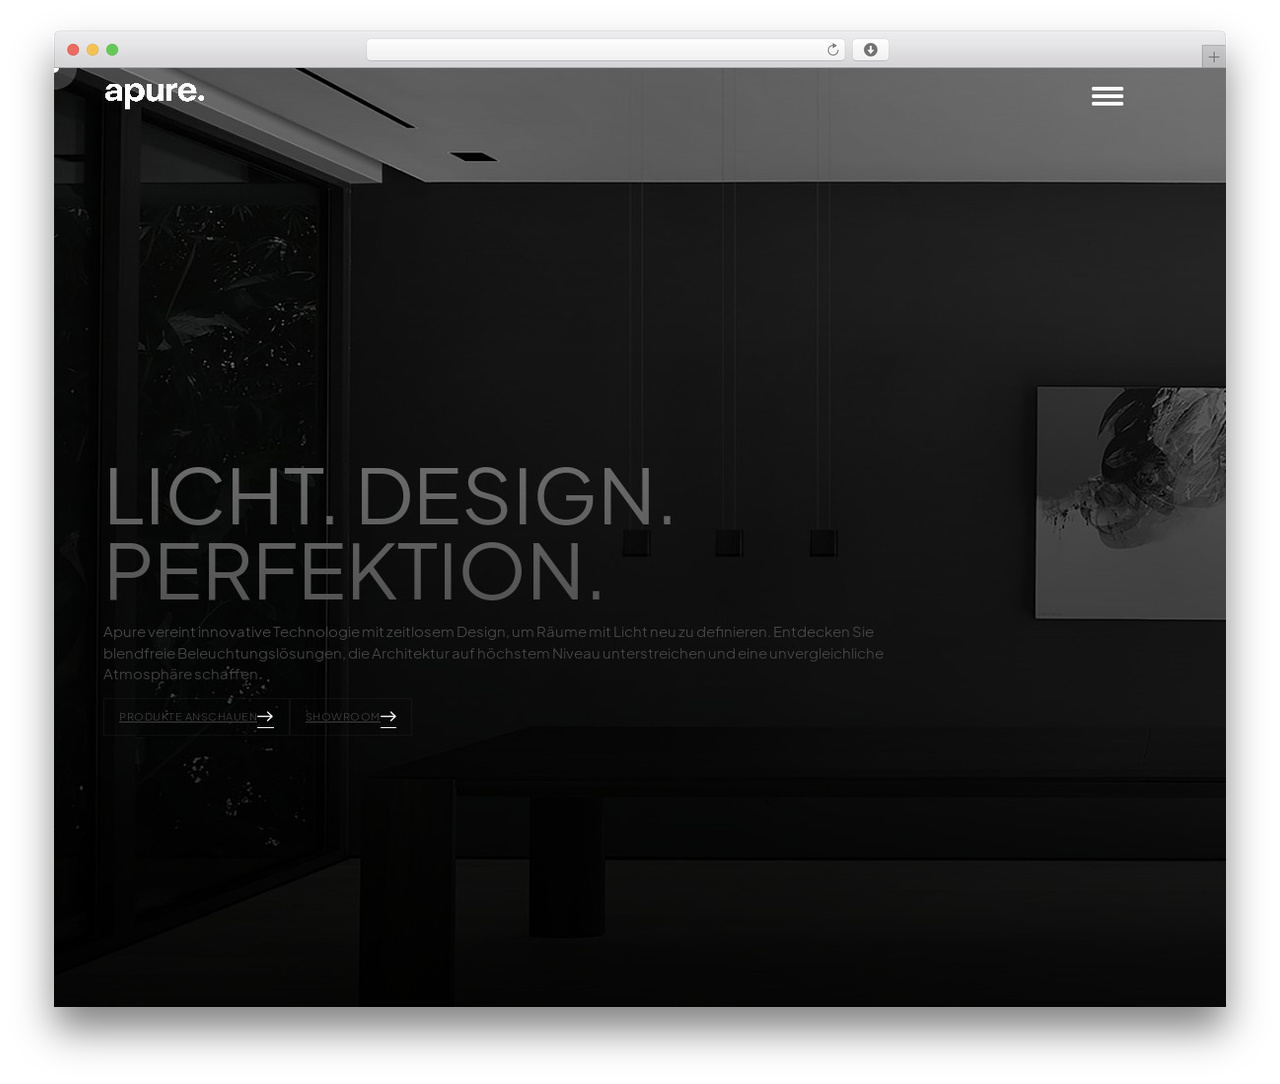The height and width of the screenshot is (1084, 1280).
Task: Click the apure. logo
Action: pyautogui.click(x=154, y=94)
